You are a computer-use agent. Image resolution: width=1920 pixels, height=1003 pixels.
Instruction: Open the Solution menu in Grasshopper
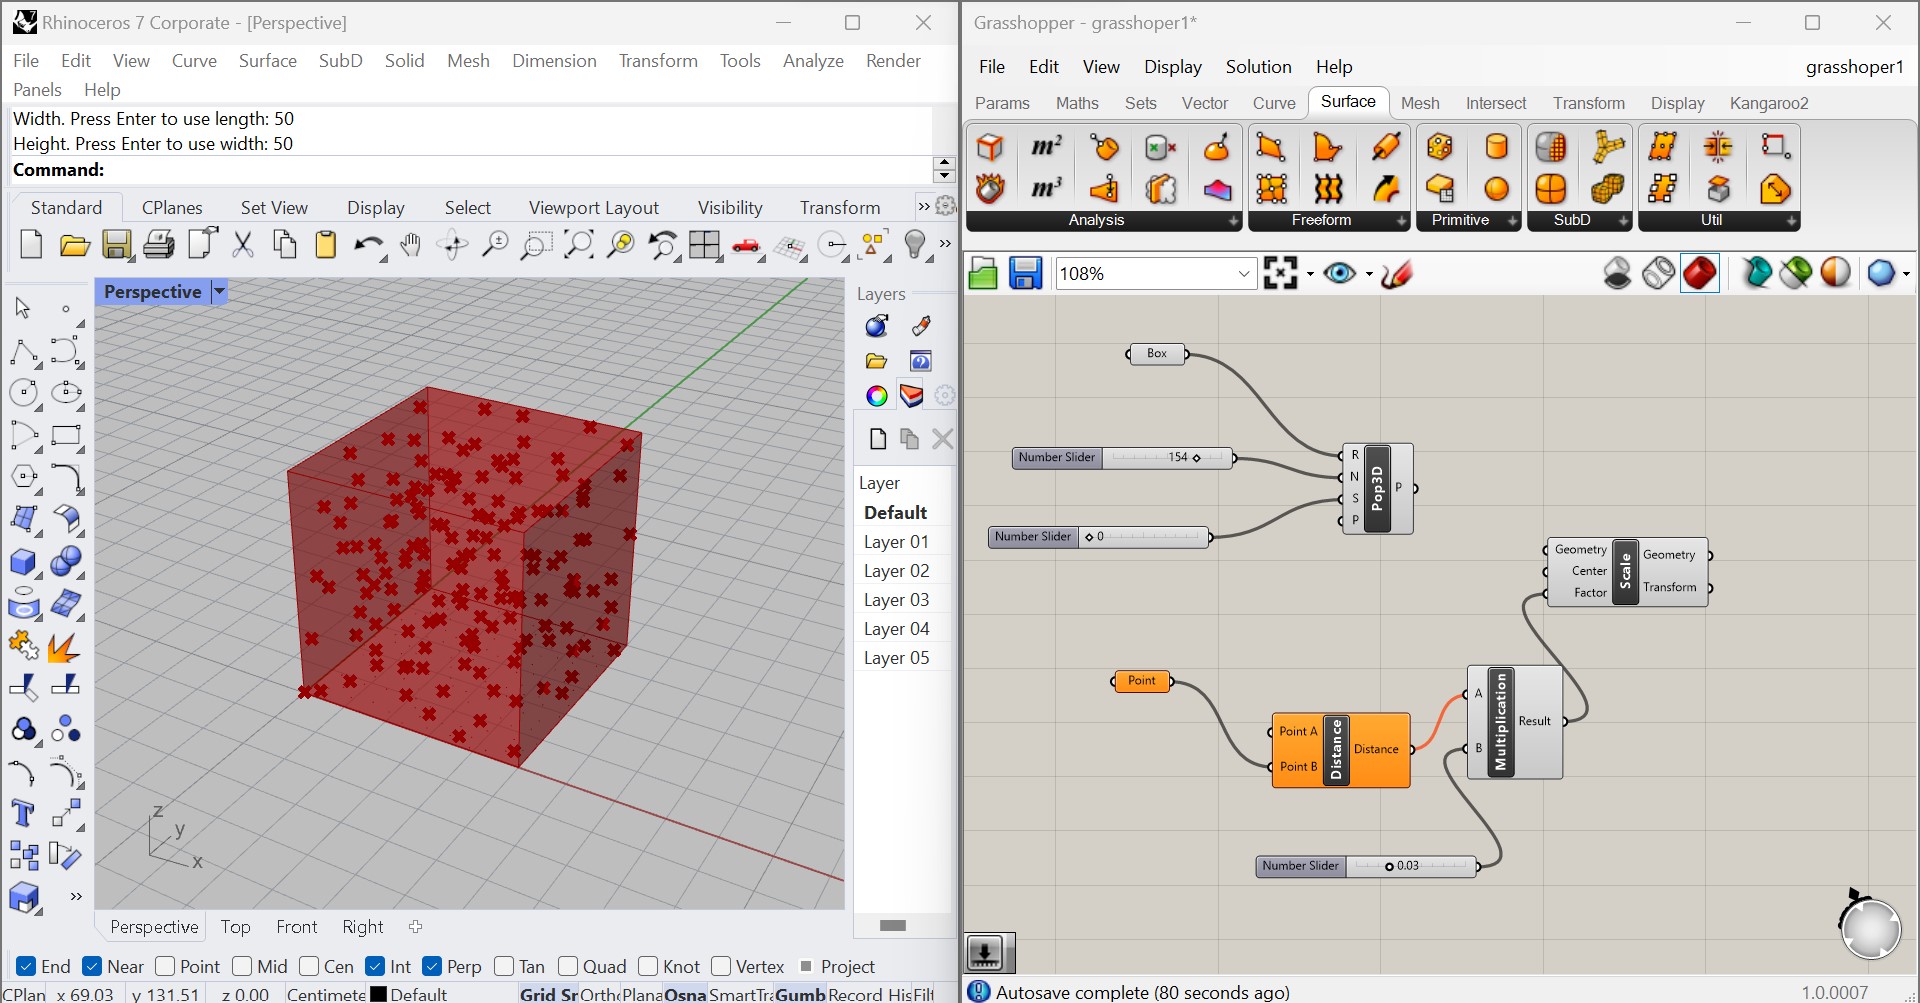1258,67
